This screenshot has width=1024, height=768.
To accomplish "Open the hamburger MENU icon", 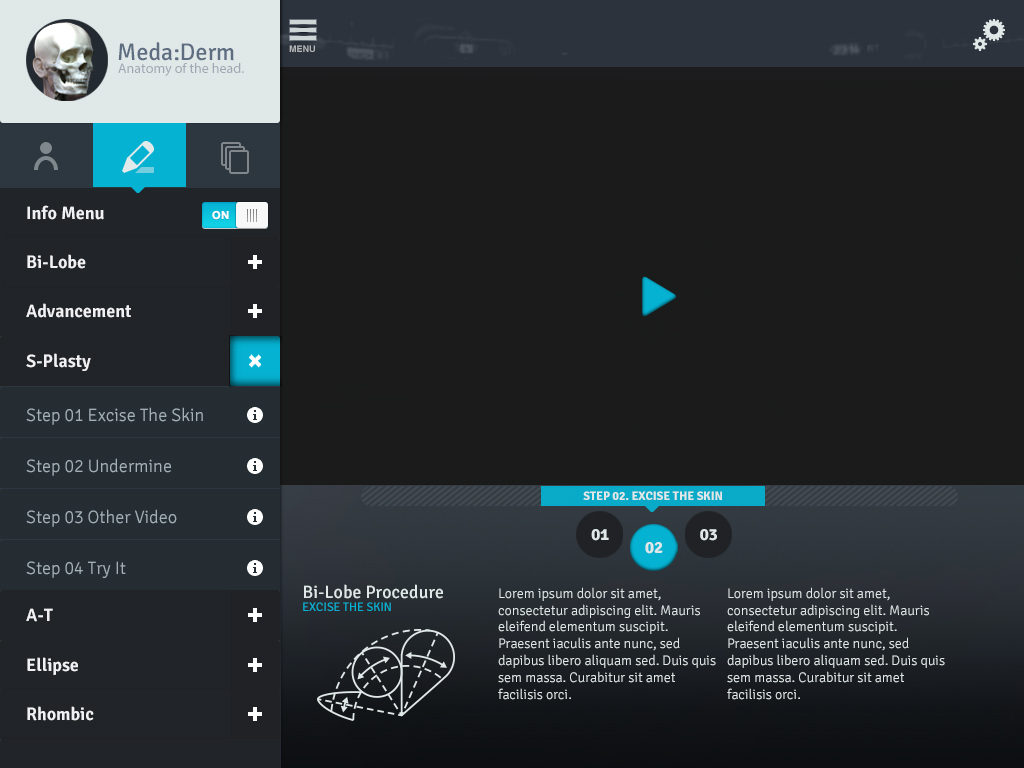I will coord(302,30).
